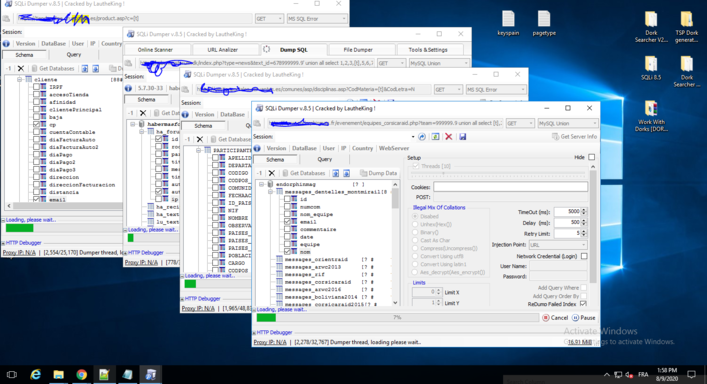The width and height of the screenshot is (707, 384).
Task: Click the icon left of the front window URL bar
Action: click(x=257, y=123)
